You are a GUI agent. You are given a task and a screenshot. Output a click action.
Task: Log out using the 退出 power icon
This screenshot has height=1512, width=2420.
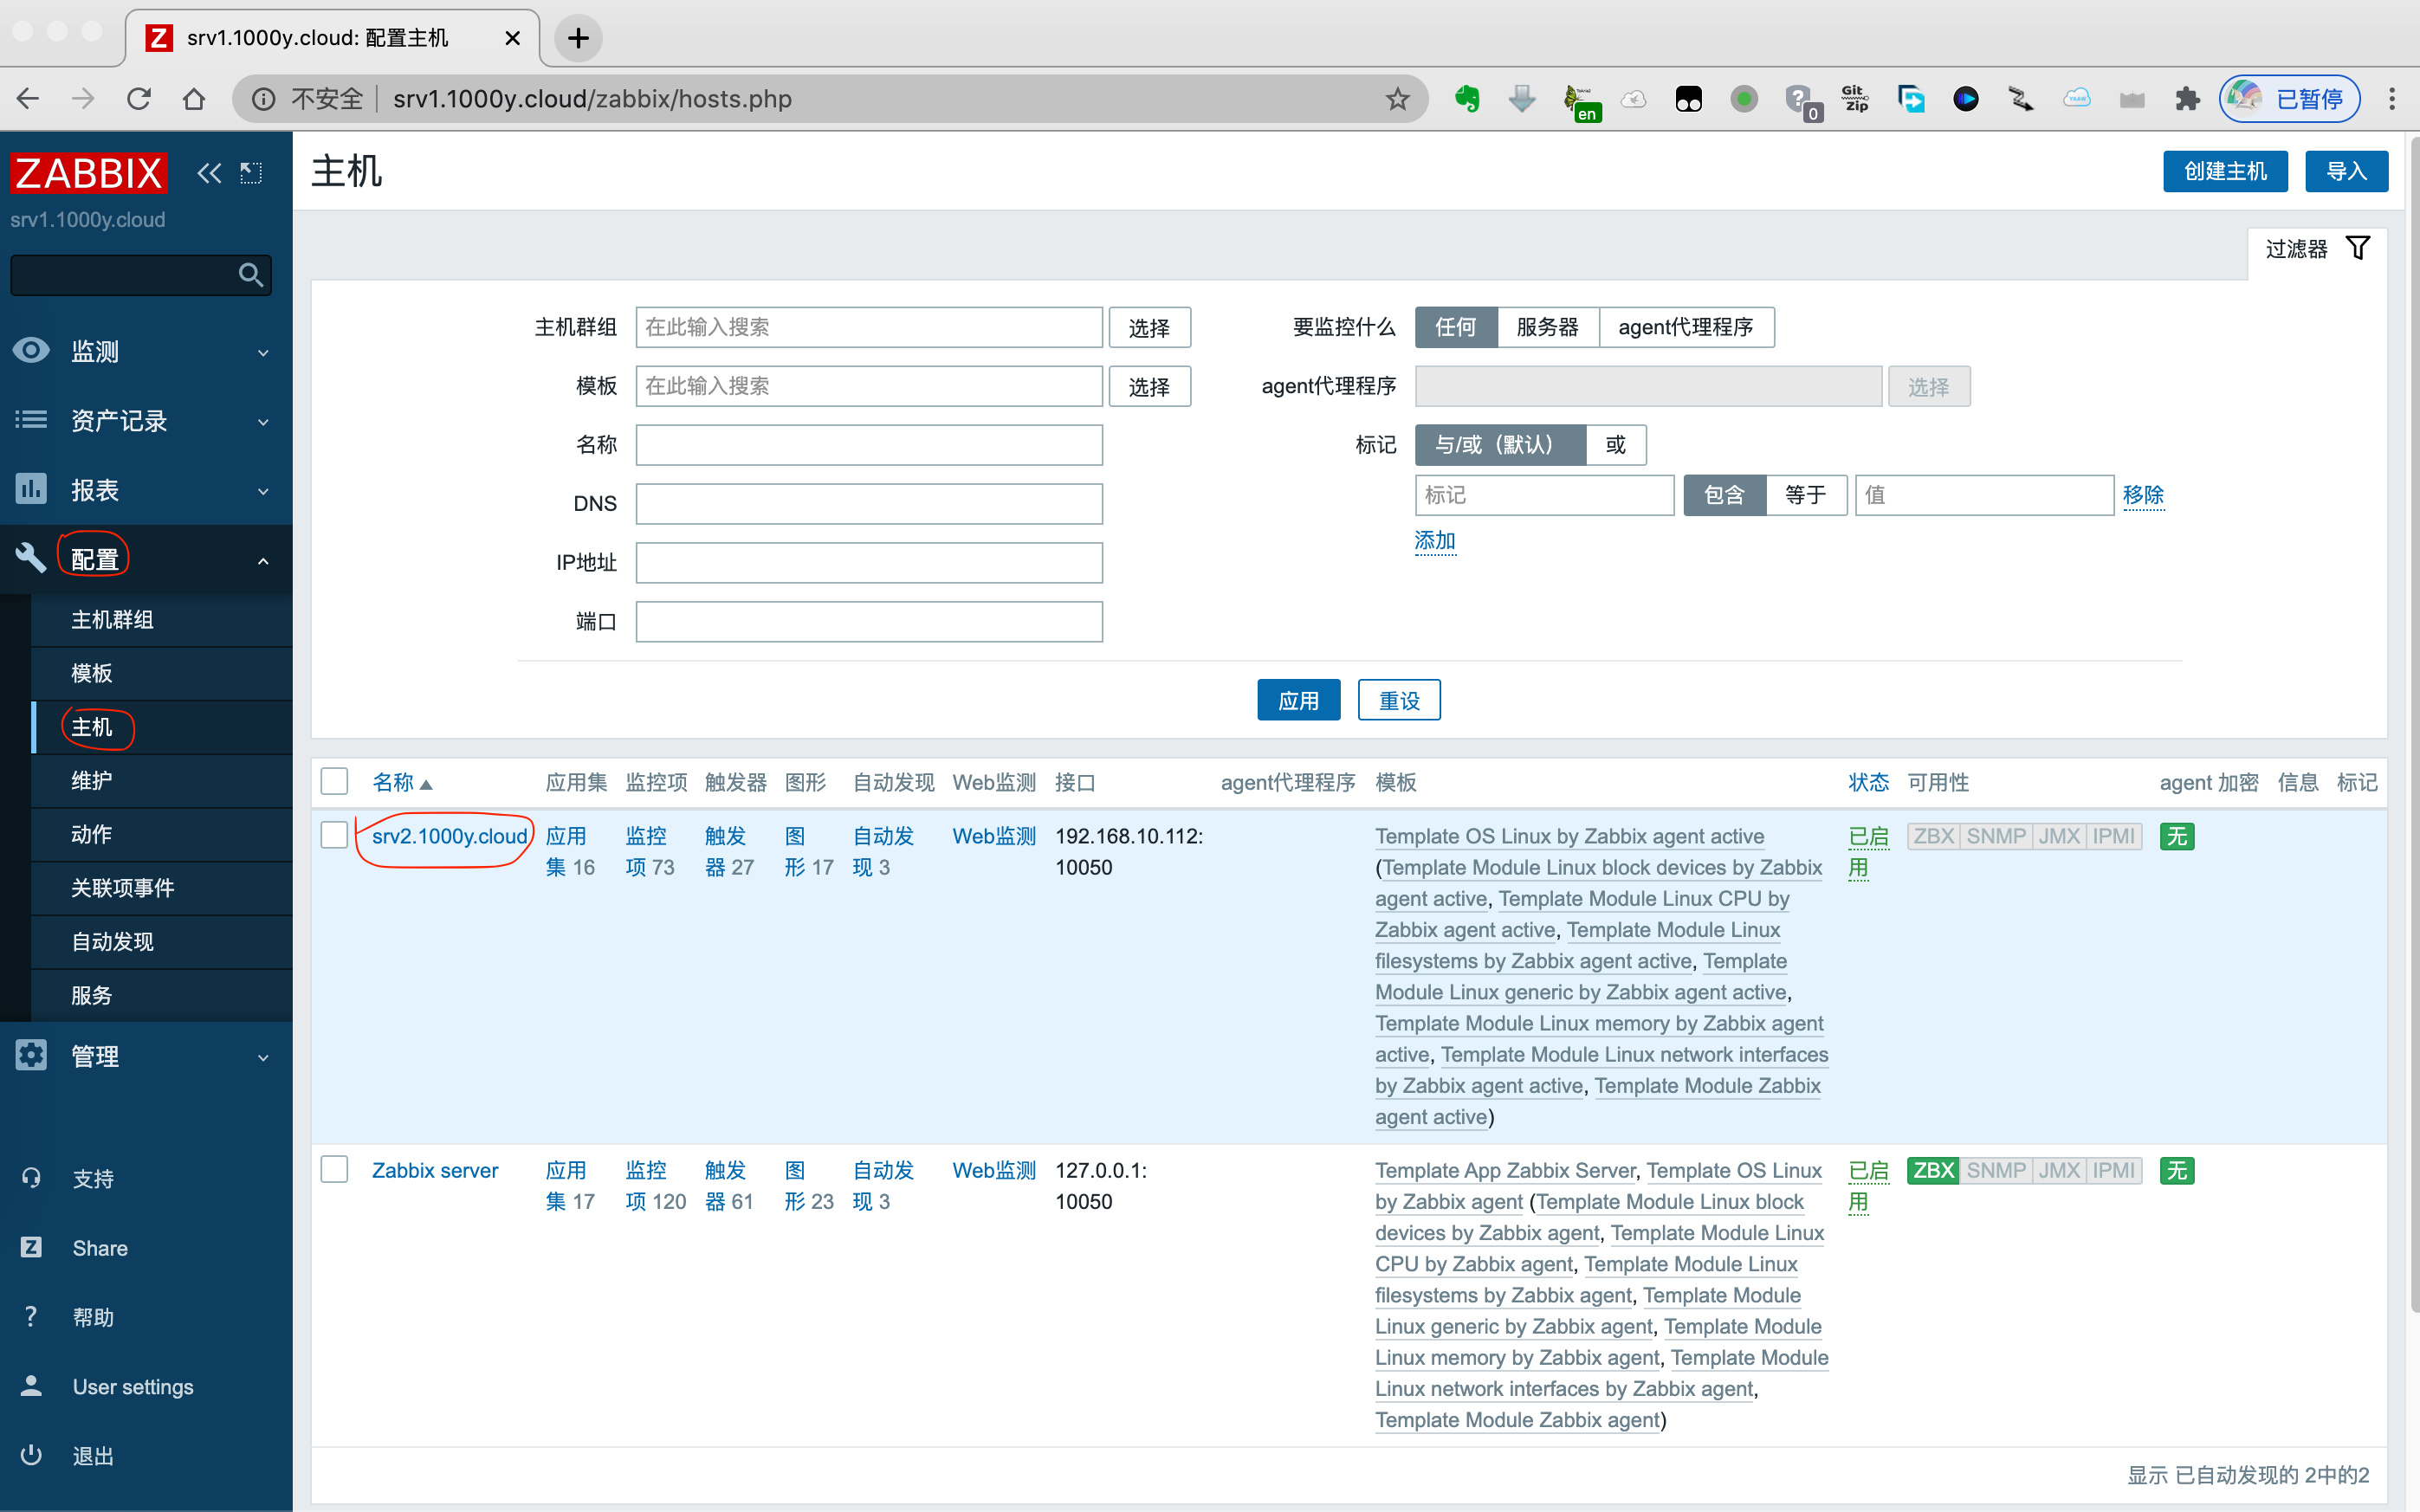pos(31,1455)
